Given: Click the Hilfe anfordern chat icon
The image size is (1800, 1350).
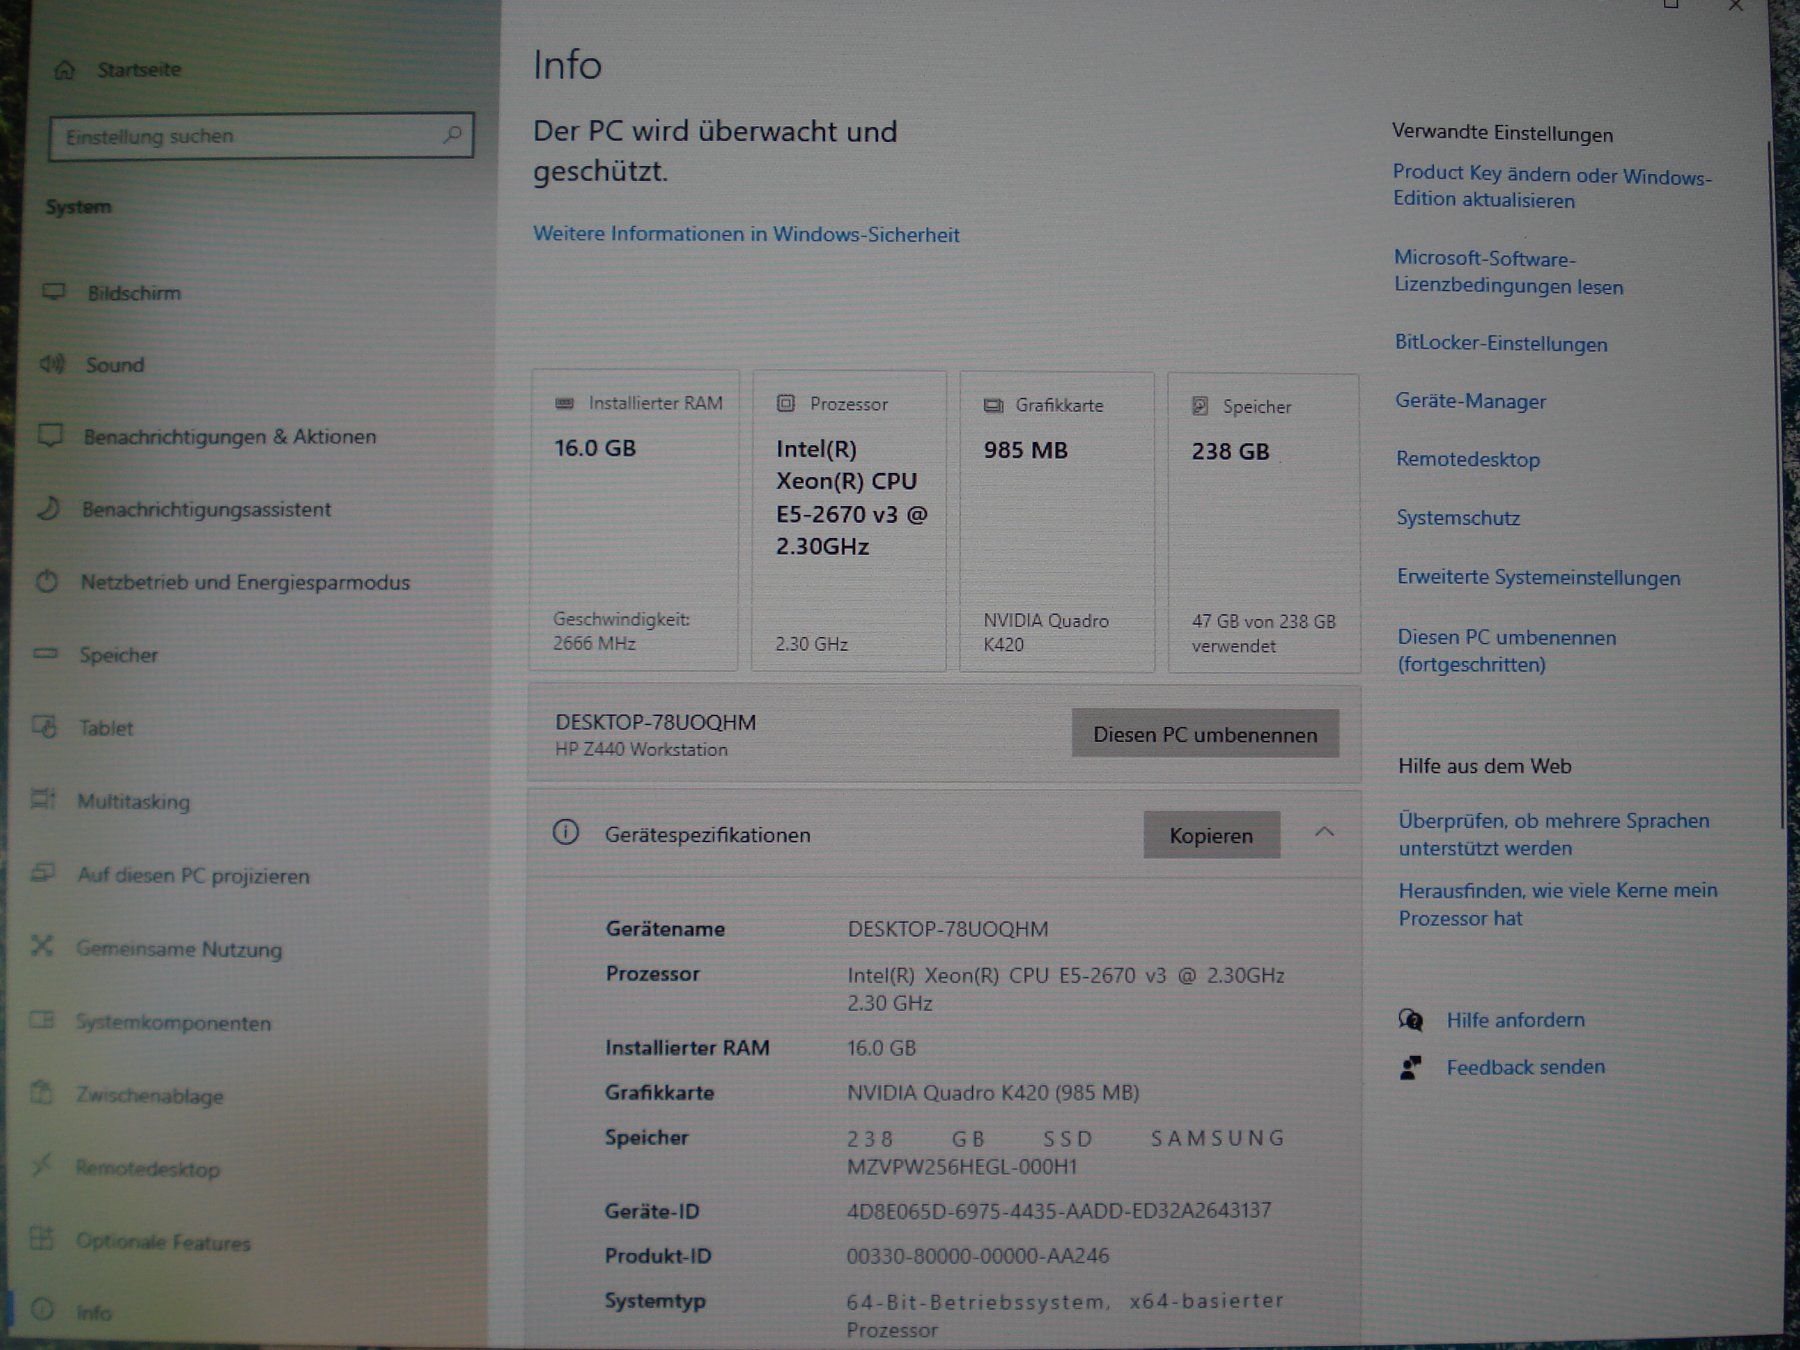Looking at the screenshot, I should click(1411, 1019).
